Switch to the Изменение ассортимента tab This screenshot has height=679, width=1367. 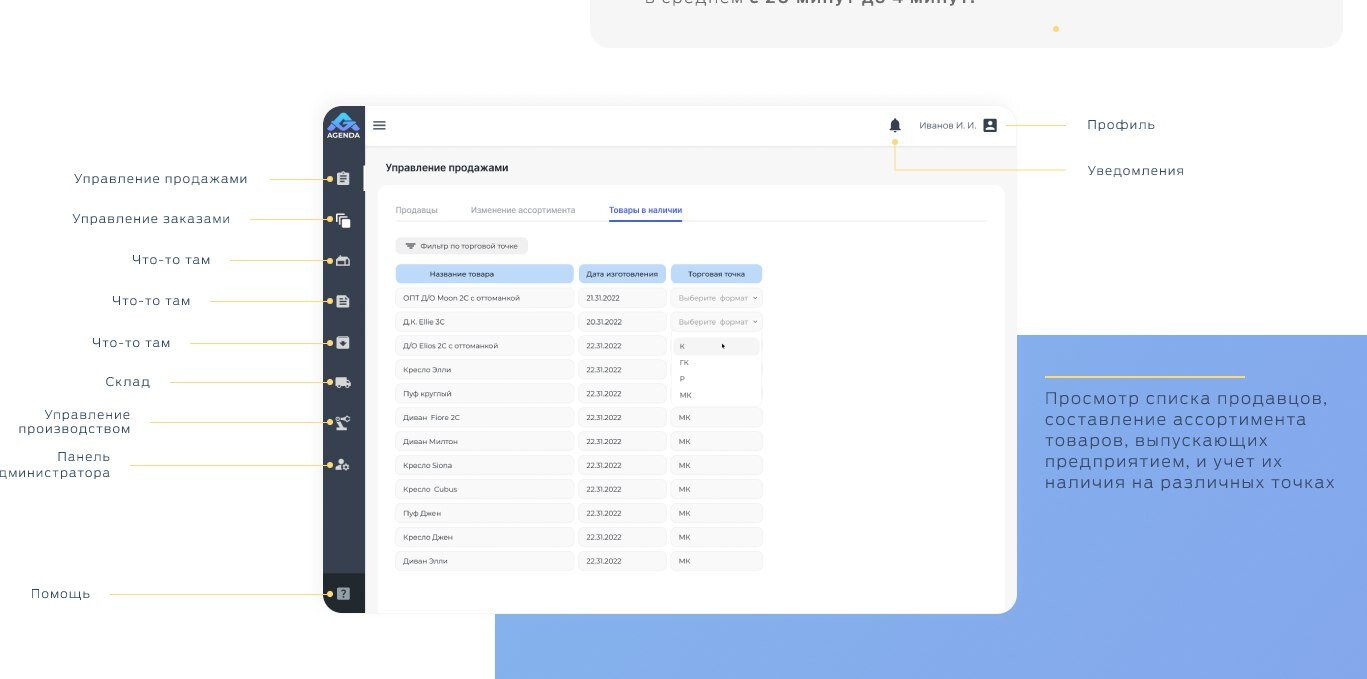click(523, 210)
